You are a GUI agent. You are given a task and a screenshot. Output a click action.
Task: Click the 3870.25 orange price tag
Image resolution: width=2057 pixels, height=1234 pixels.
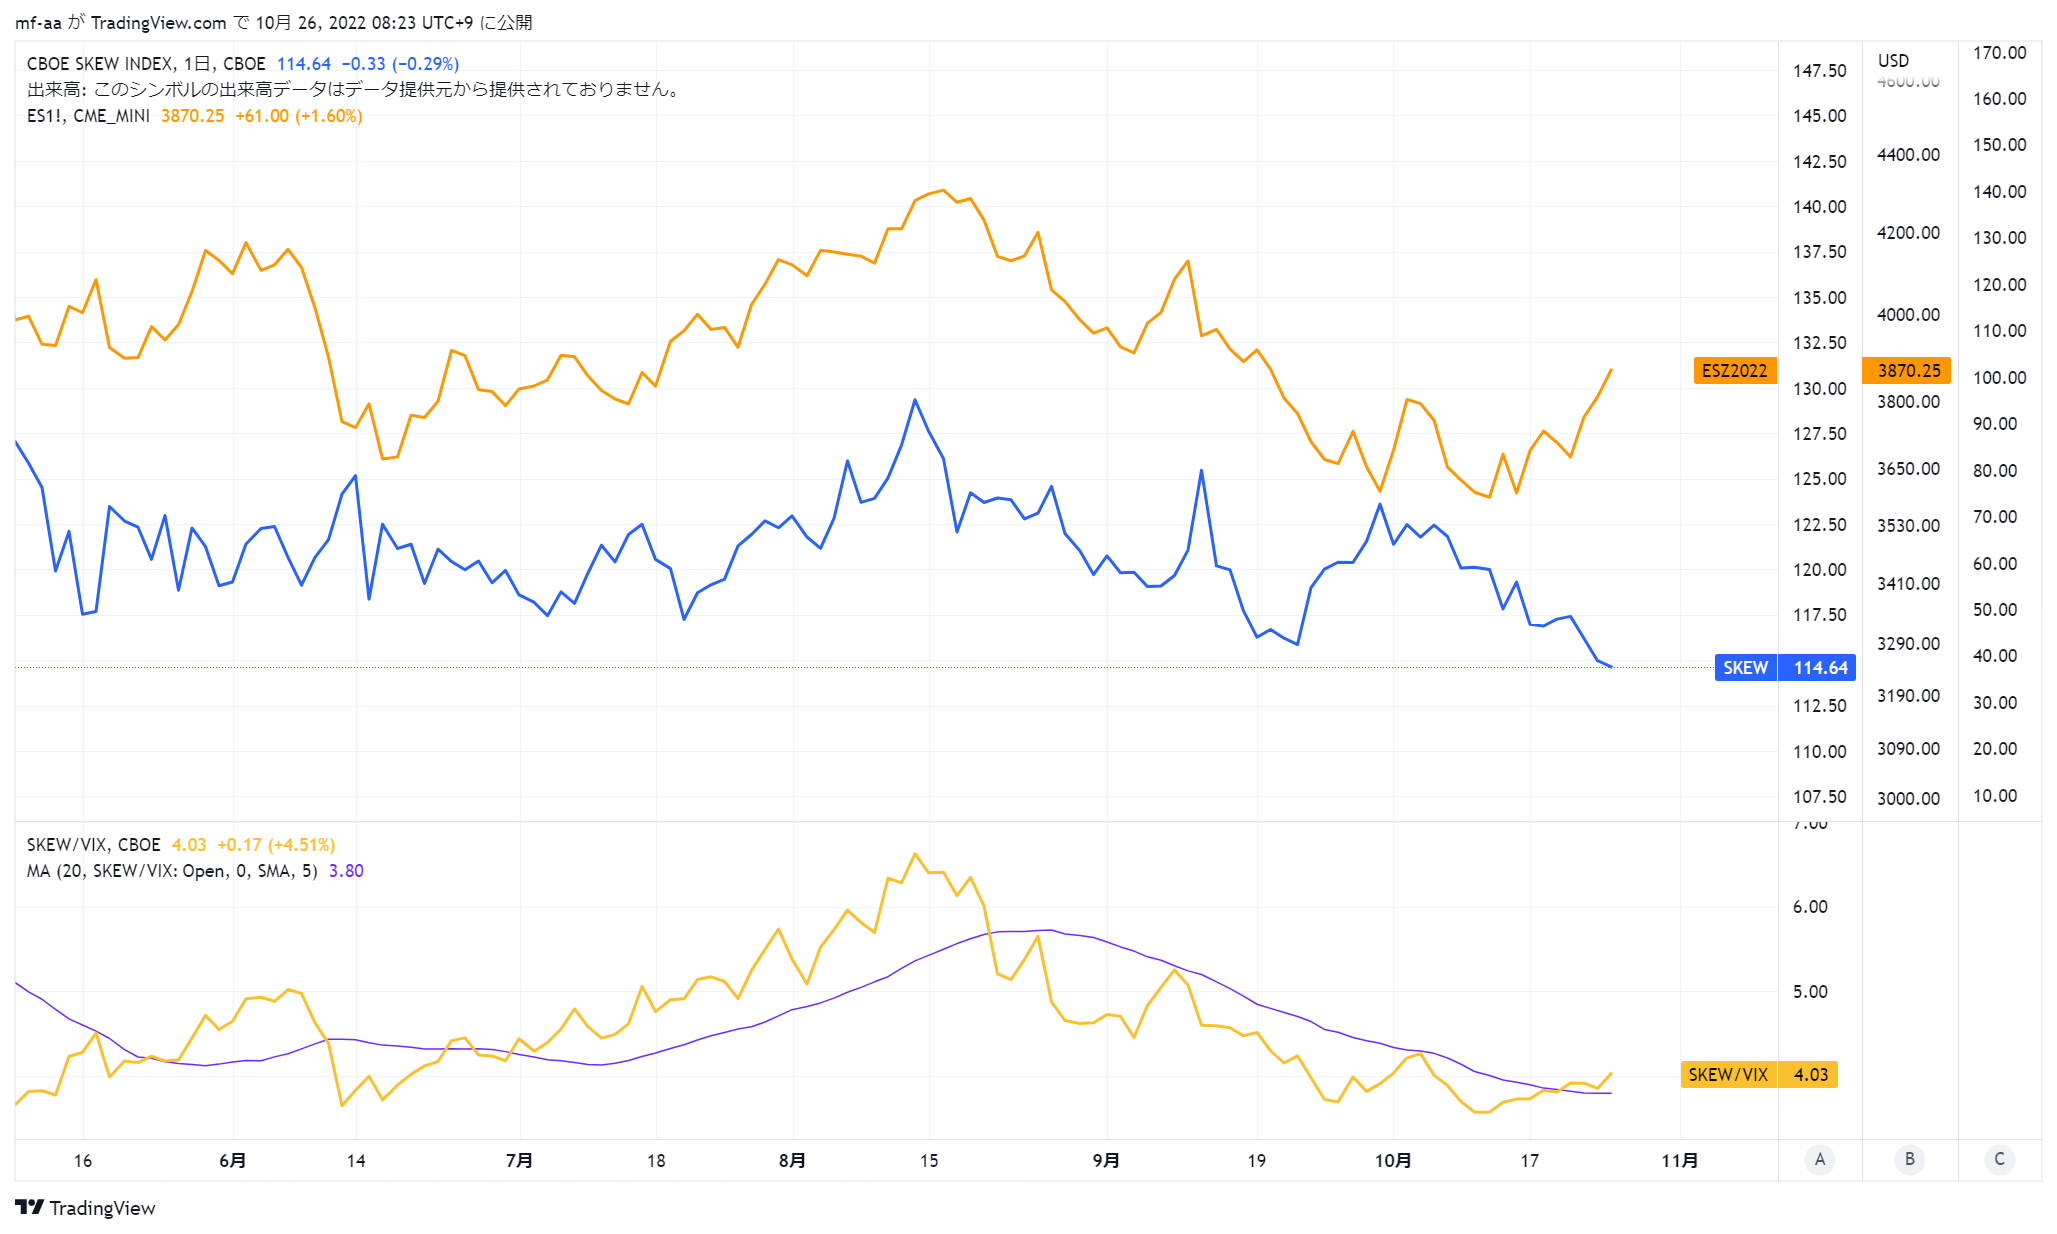[1909, 371]
